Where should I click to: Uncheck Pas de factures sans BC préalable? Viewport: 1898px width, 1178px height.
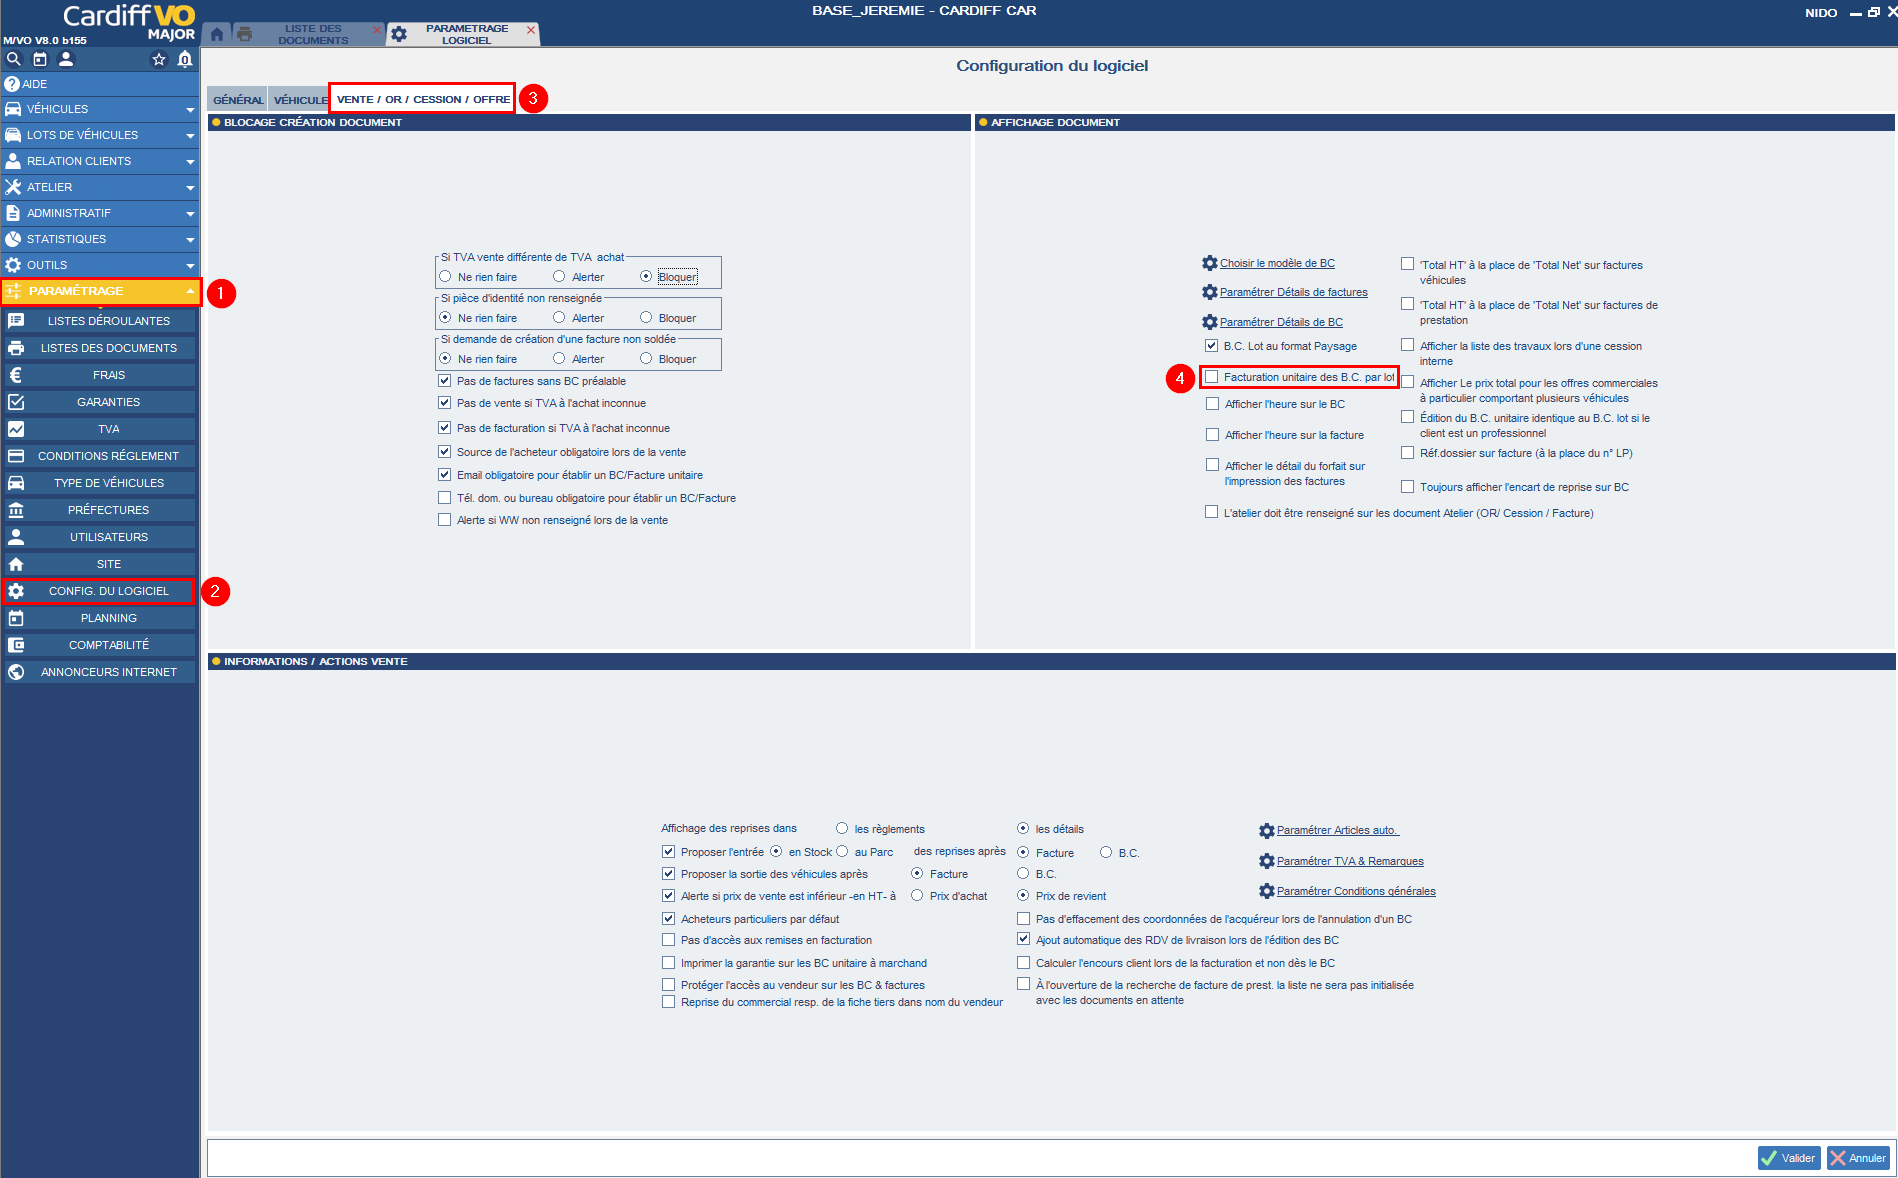[x=444, y=381]
